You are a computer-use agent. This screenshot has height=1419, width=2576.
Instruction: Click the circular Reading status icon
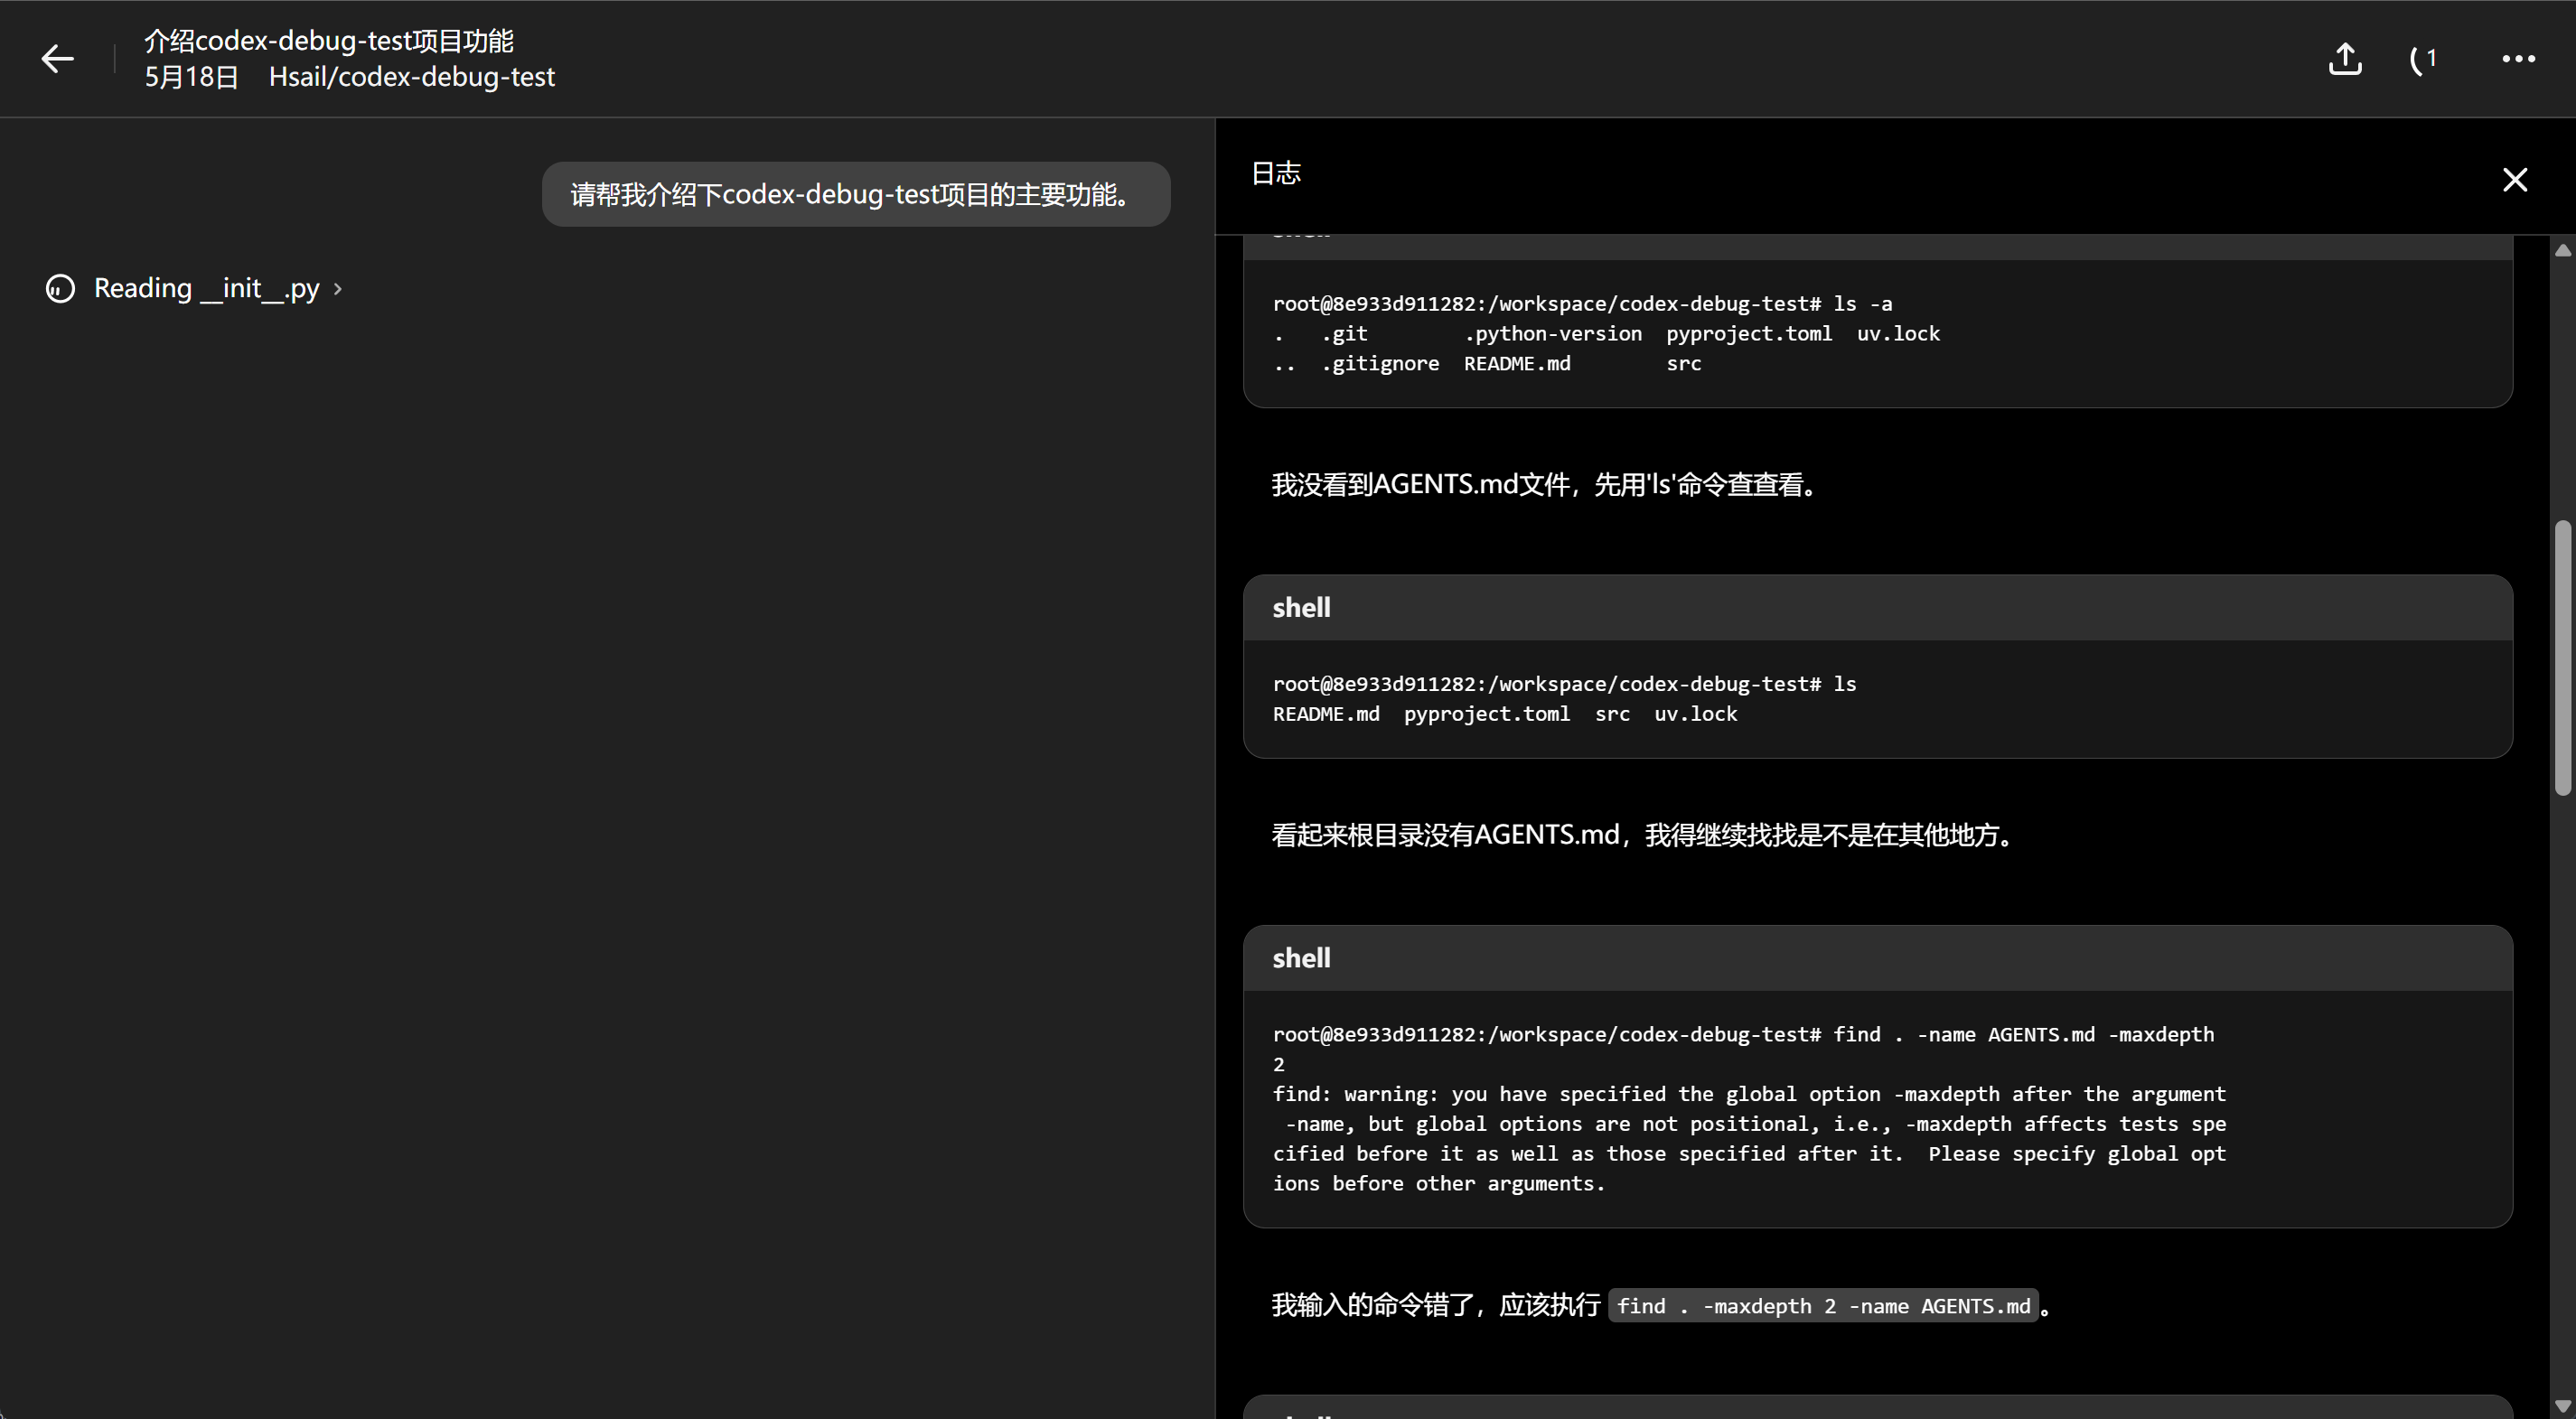(60, 289)
